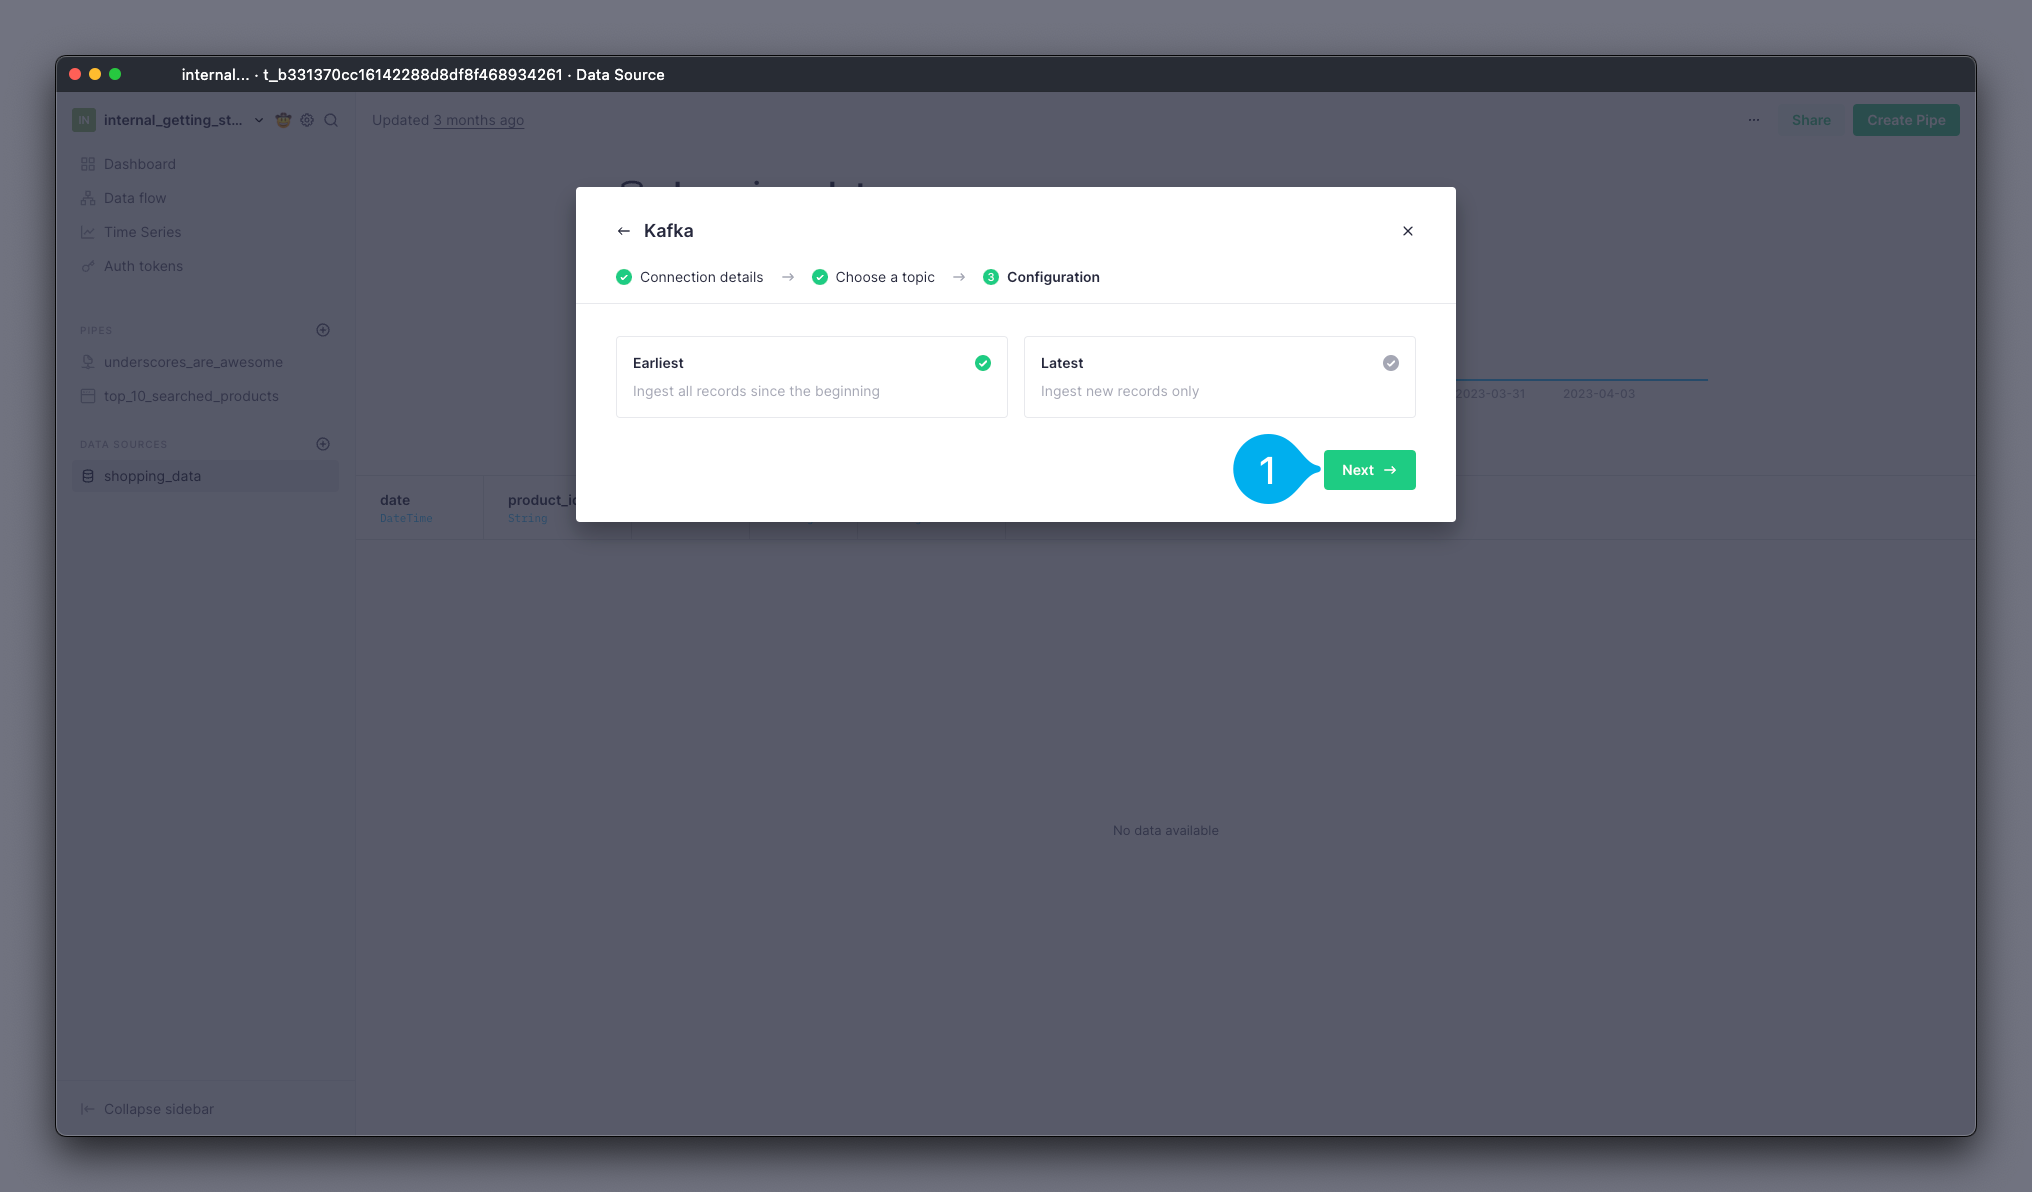Click the '3 months ago' updated link
The height and width of the screenshot is (1192, 2032).
[x=478, y=120]
